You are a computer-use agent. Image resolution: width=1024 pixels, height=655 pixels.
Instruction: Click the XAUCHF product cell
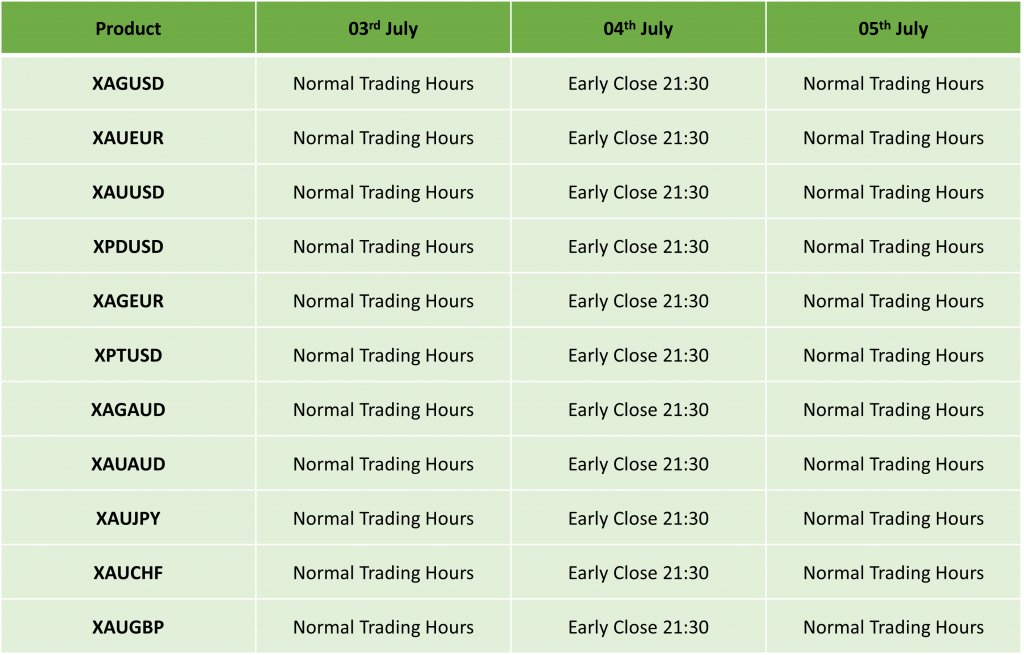tap(128, 573)
